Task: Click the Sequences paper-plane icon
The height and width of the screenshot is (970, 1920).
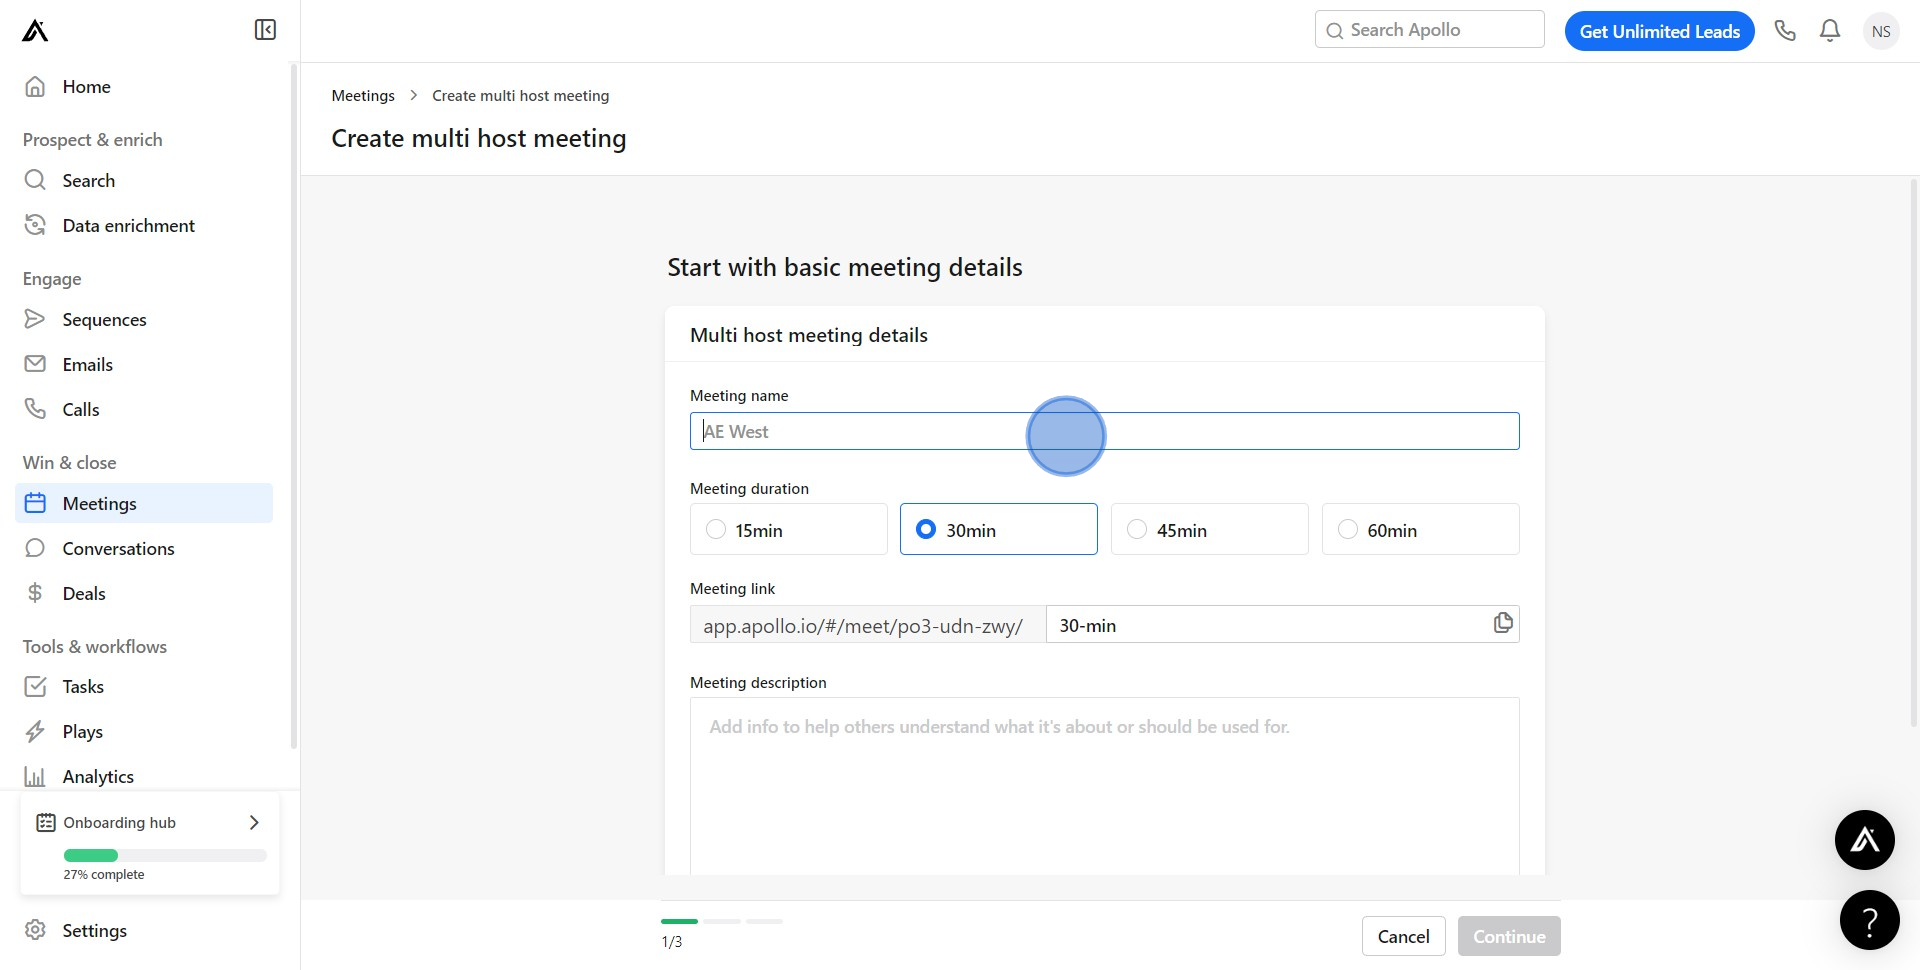Action: coord(35,319)
